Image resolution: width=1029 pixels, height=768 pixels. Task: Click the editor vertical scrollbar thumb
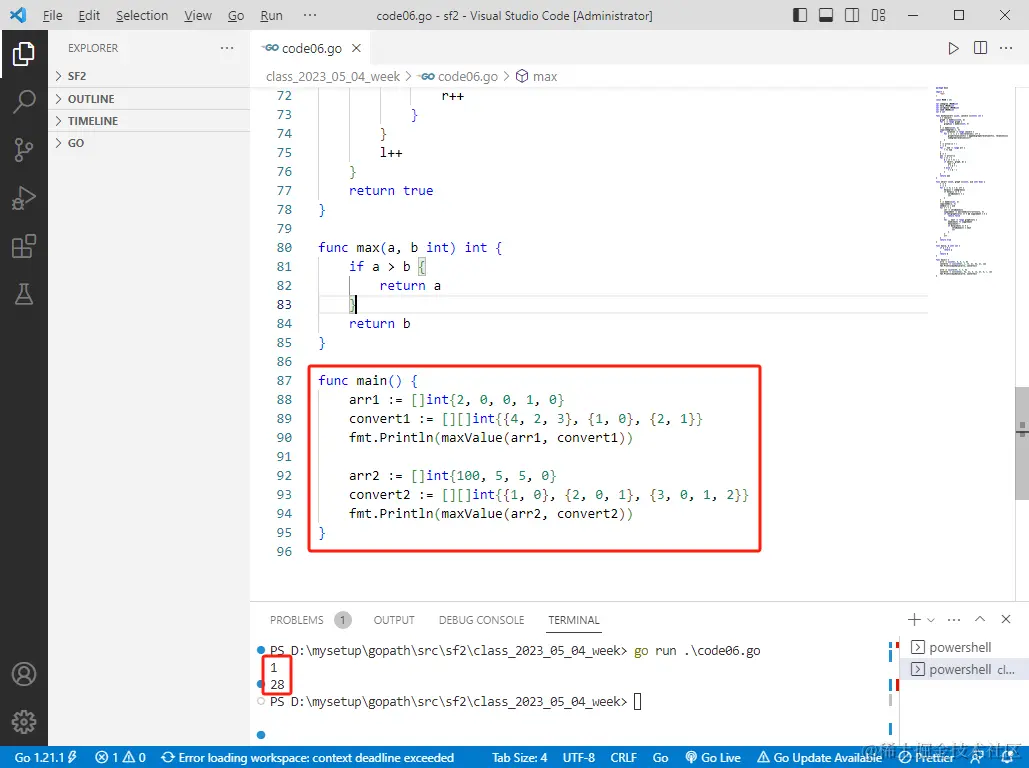click(x=1022, y=443)
